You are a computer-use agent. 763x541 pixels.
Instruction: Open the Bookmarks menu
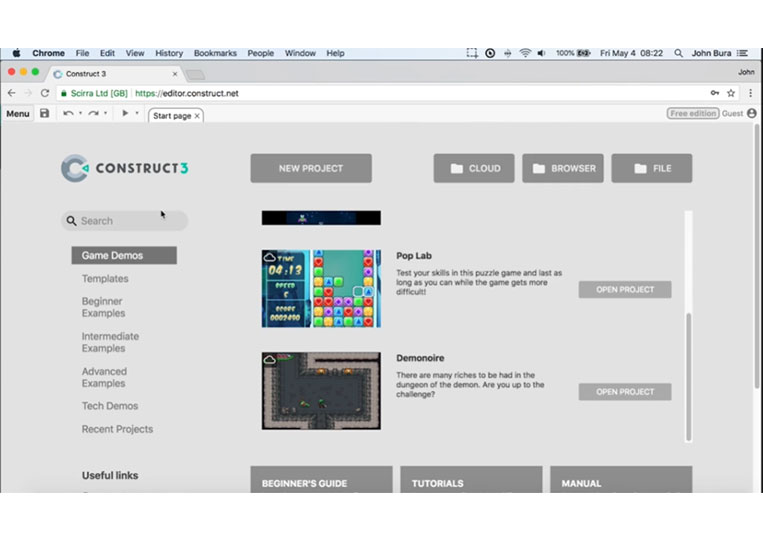215,53
